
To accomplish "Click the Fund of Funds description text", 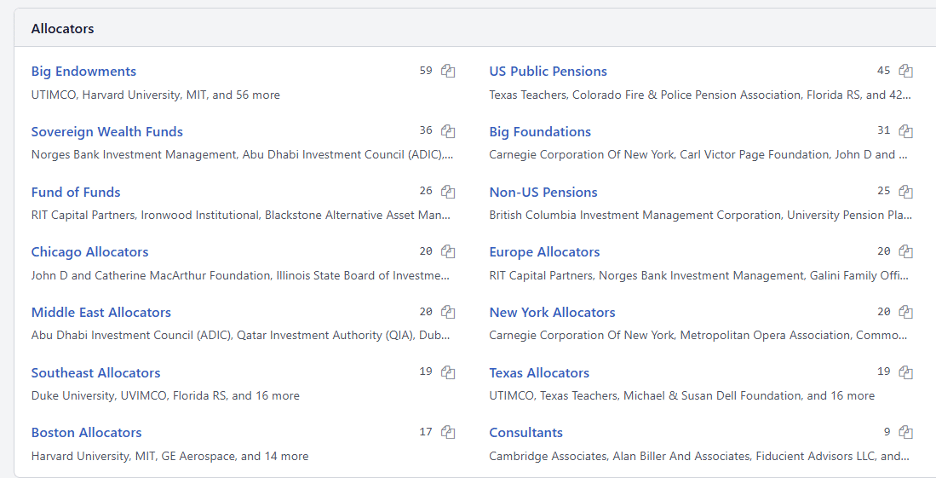I will 241,215.
